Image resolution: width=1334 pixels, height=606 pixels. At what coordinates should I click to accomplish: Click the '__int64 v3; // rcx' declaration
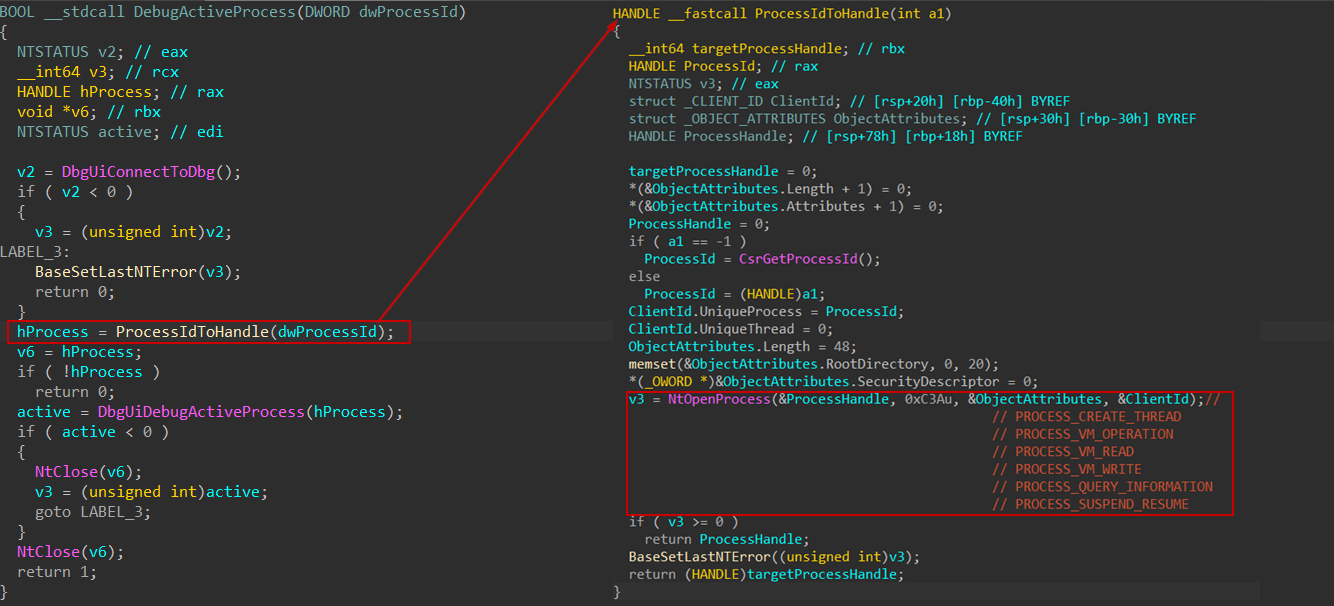[x=98, y=72]
